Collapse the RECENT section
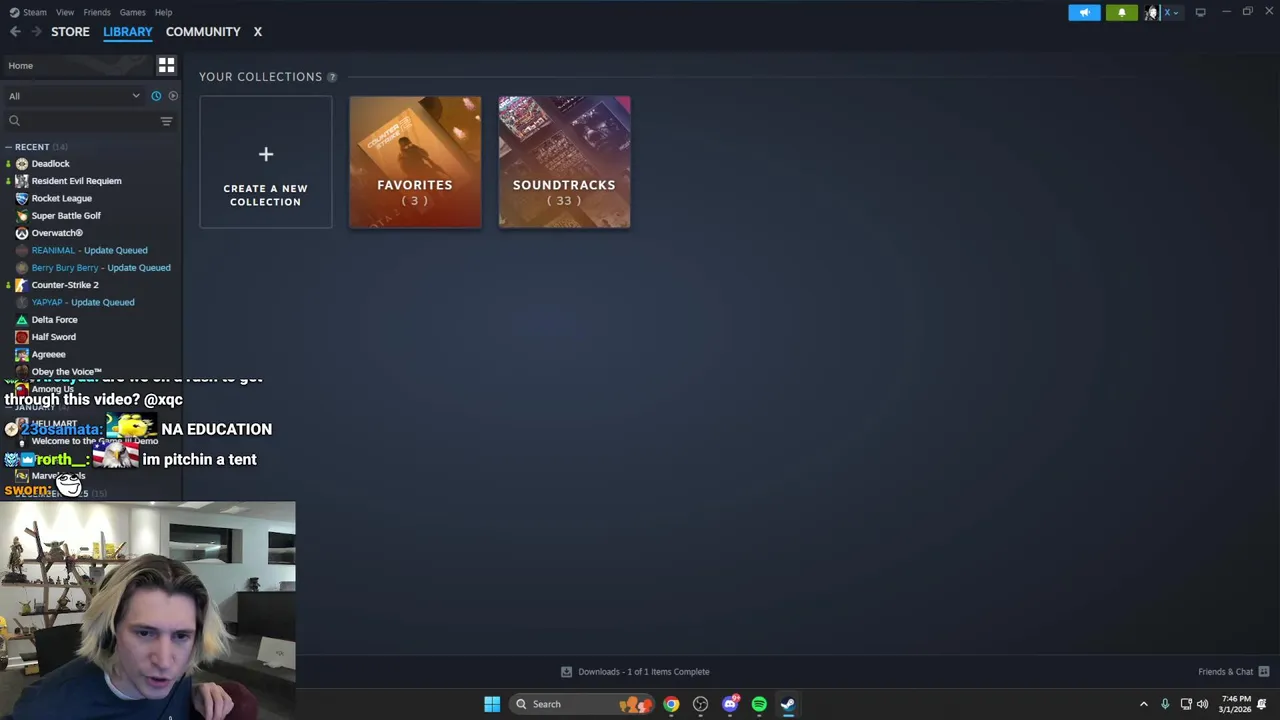This screenshot has width=1280, height=720. click(32, 147)
